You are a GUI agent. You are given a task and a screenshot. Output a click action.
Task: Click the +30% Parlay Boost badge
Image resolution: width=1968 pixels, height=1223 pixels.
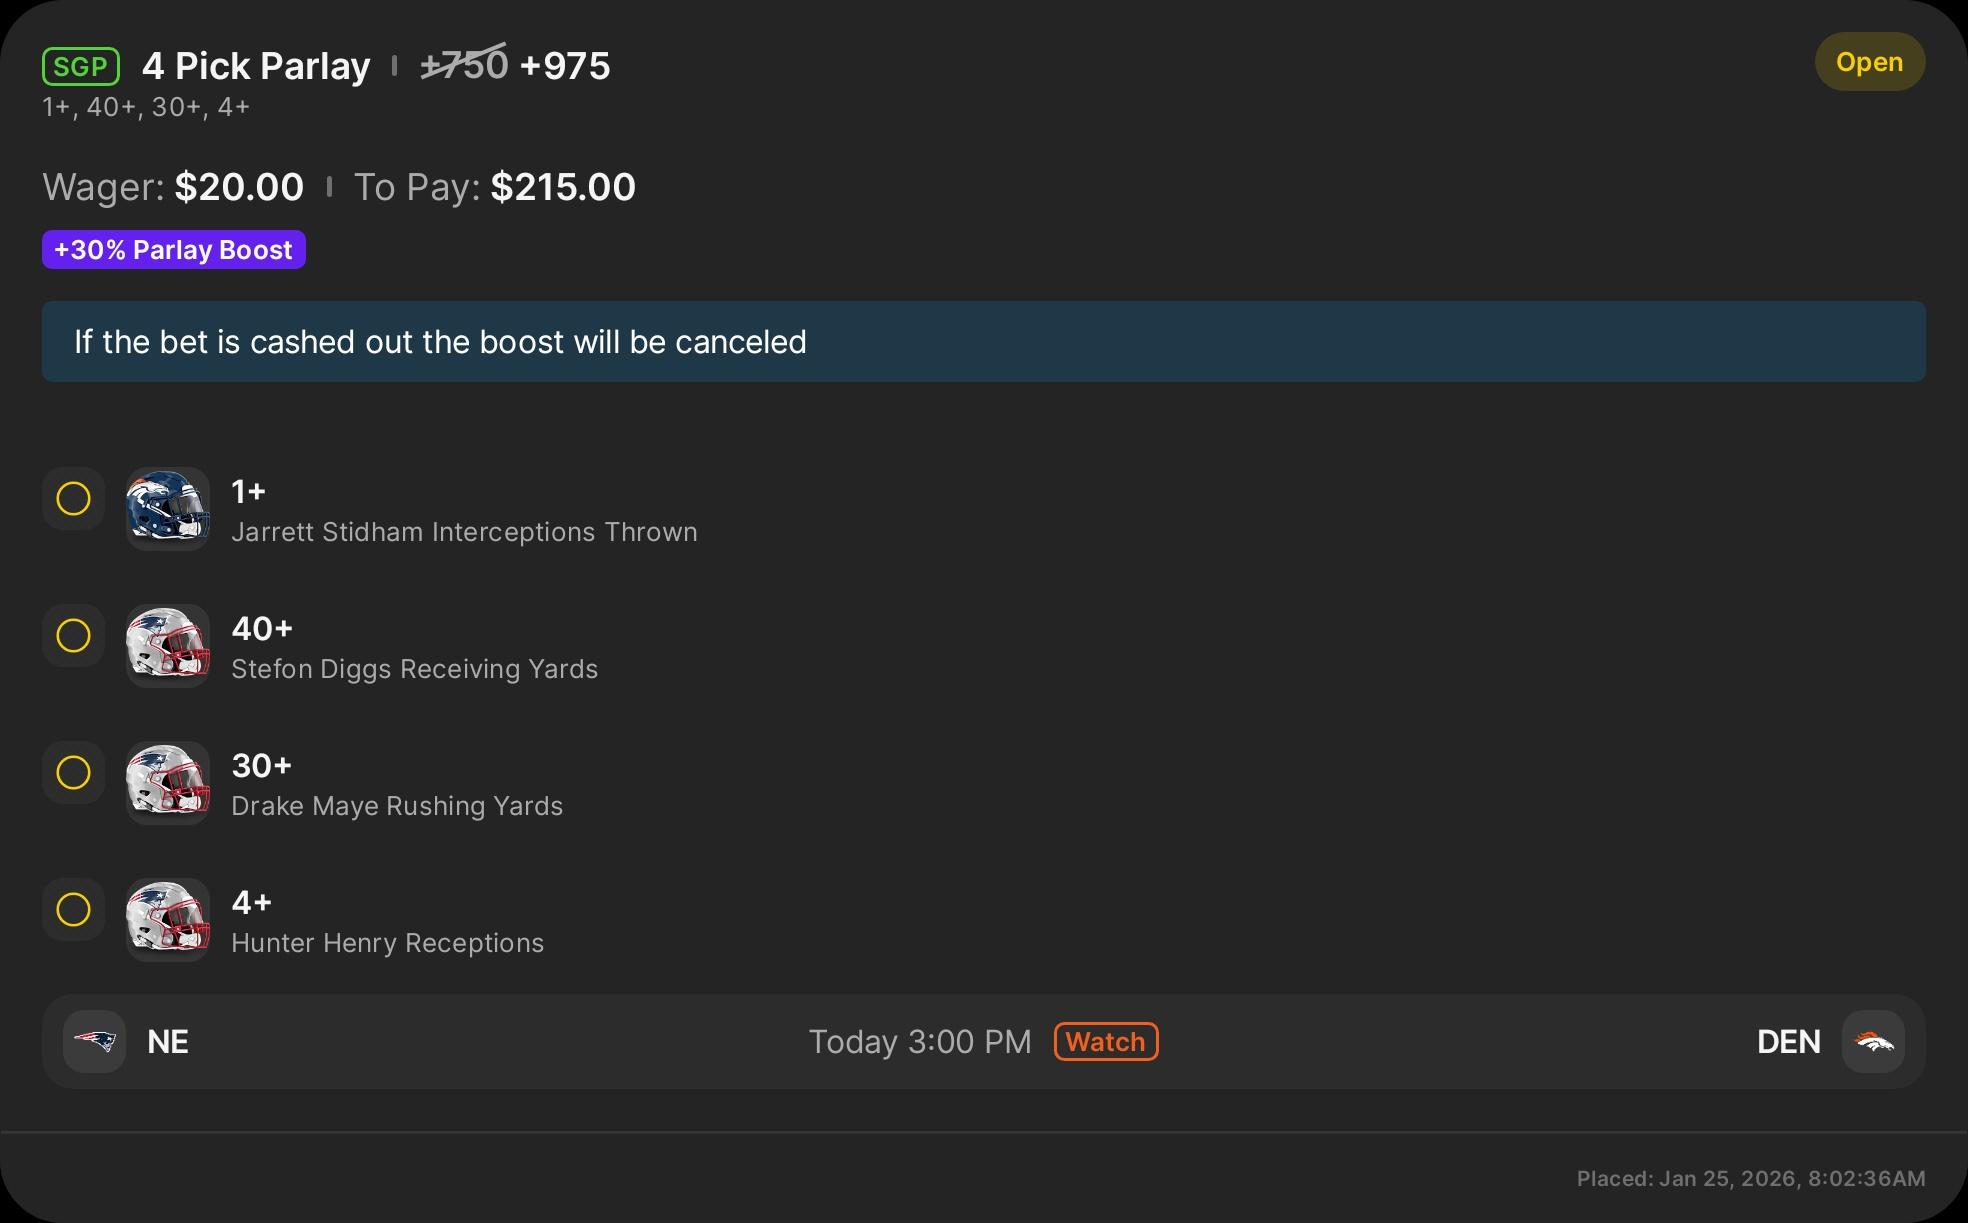point(174,250)
